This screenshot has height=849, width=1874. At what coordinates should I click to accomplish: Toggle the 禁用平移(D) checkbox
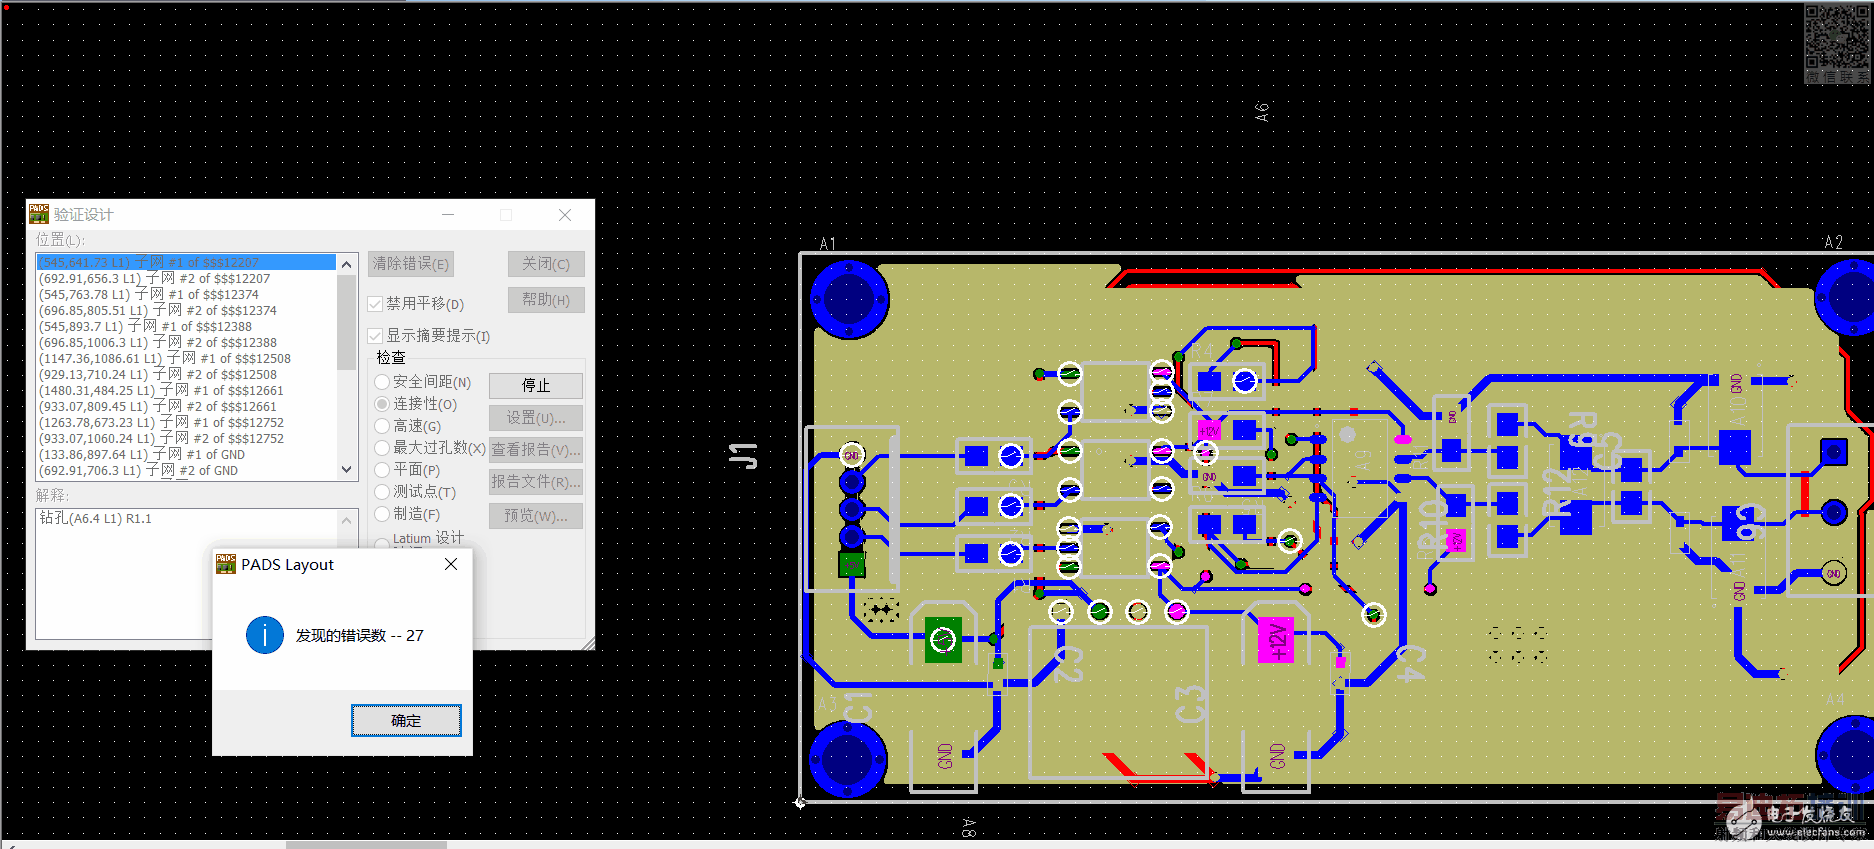click(x=375, y=304)
